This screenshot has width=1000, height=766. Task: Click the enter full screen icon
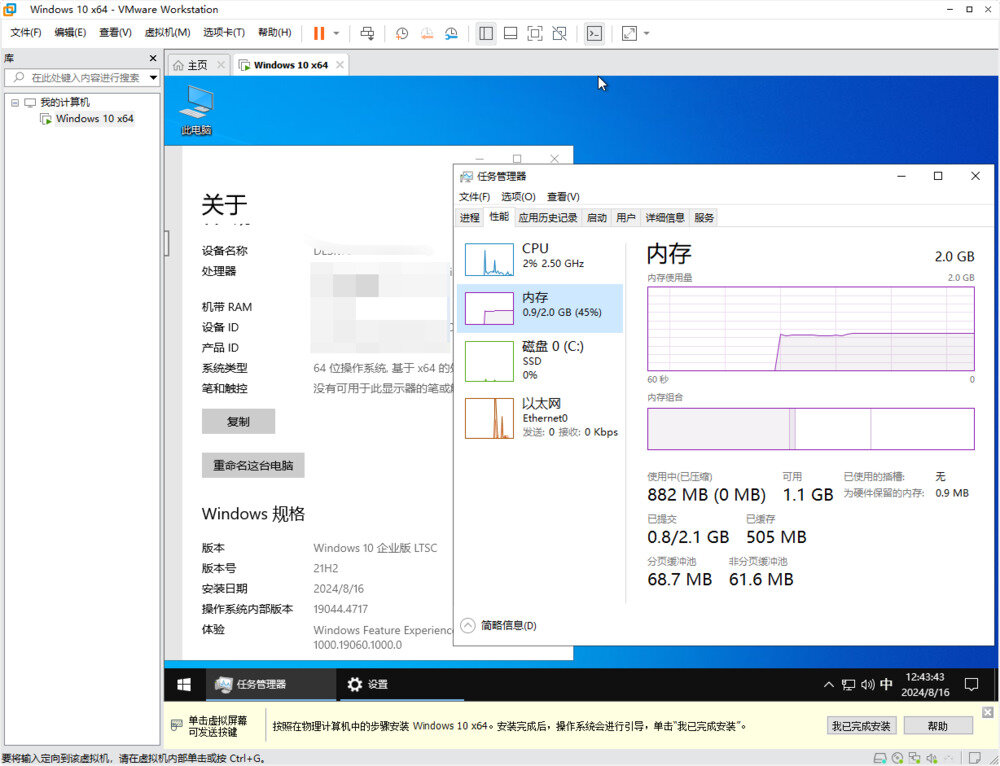(533, 33)
